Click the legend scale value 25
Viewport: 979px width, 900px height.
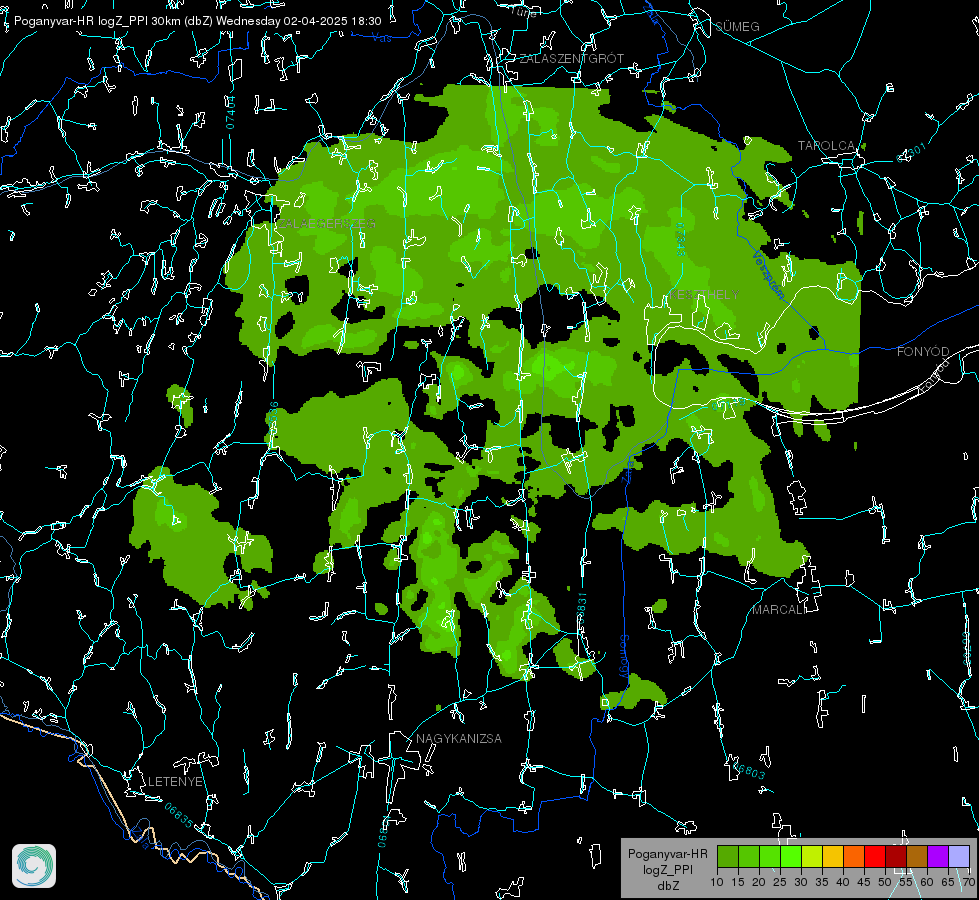780,882
